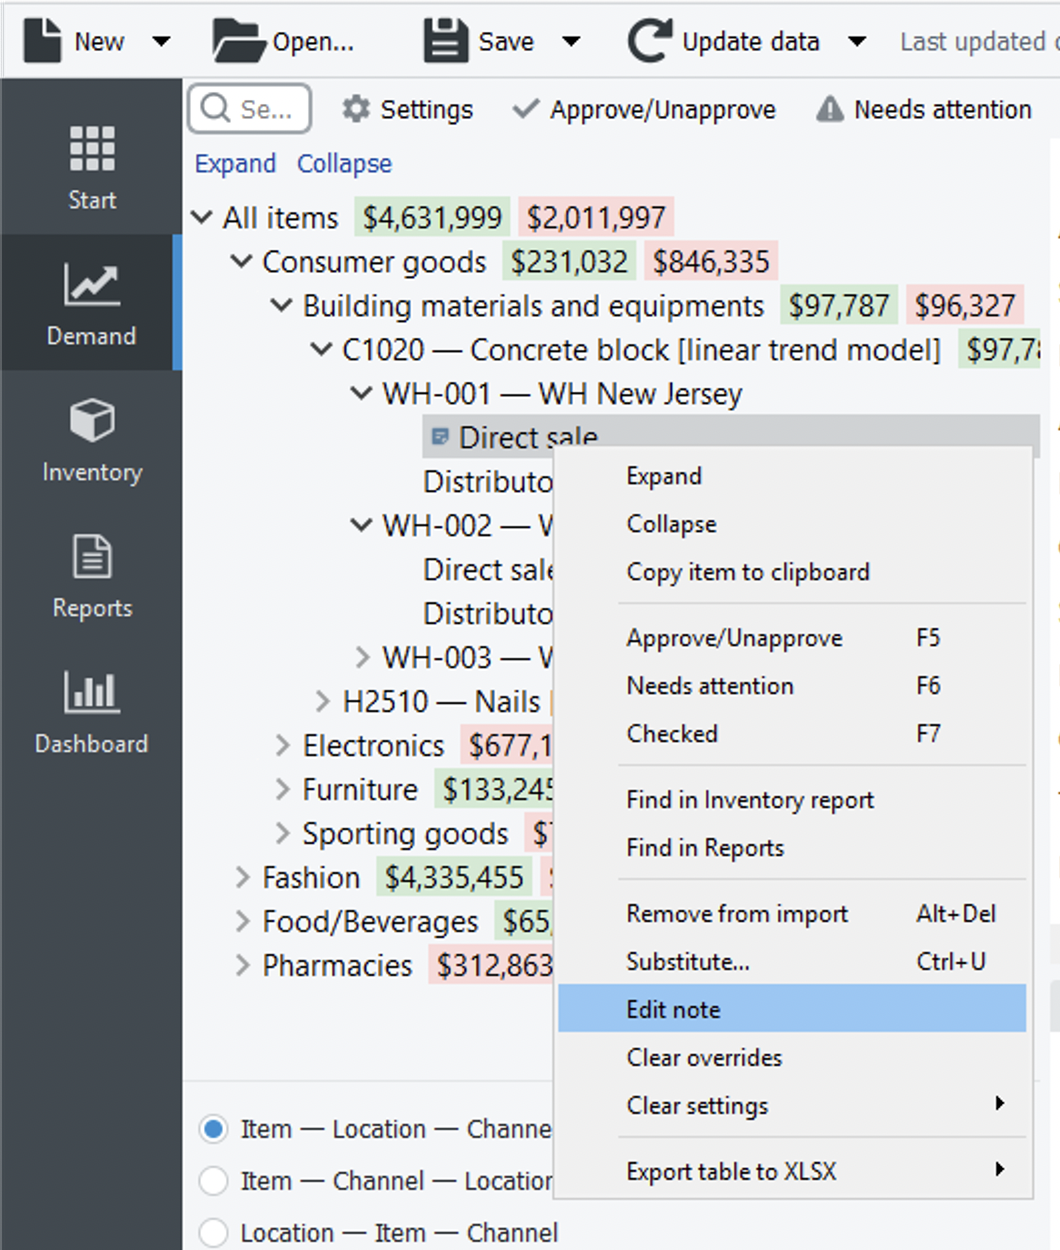Image resolution: width=1060 pixels, height=1250 pixels.
Task: Click the Start grid icon
Action: click(91, 150)
